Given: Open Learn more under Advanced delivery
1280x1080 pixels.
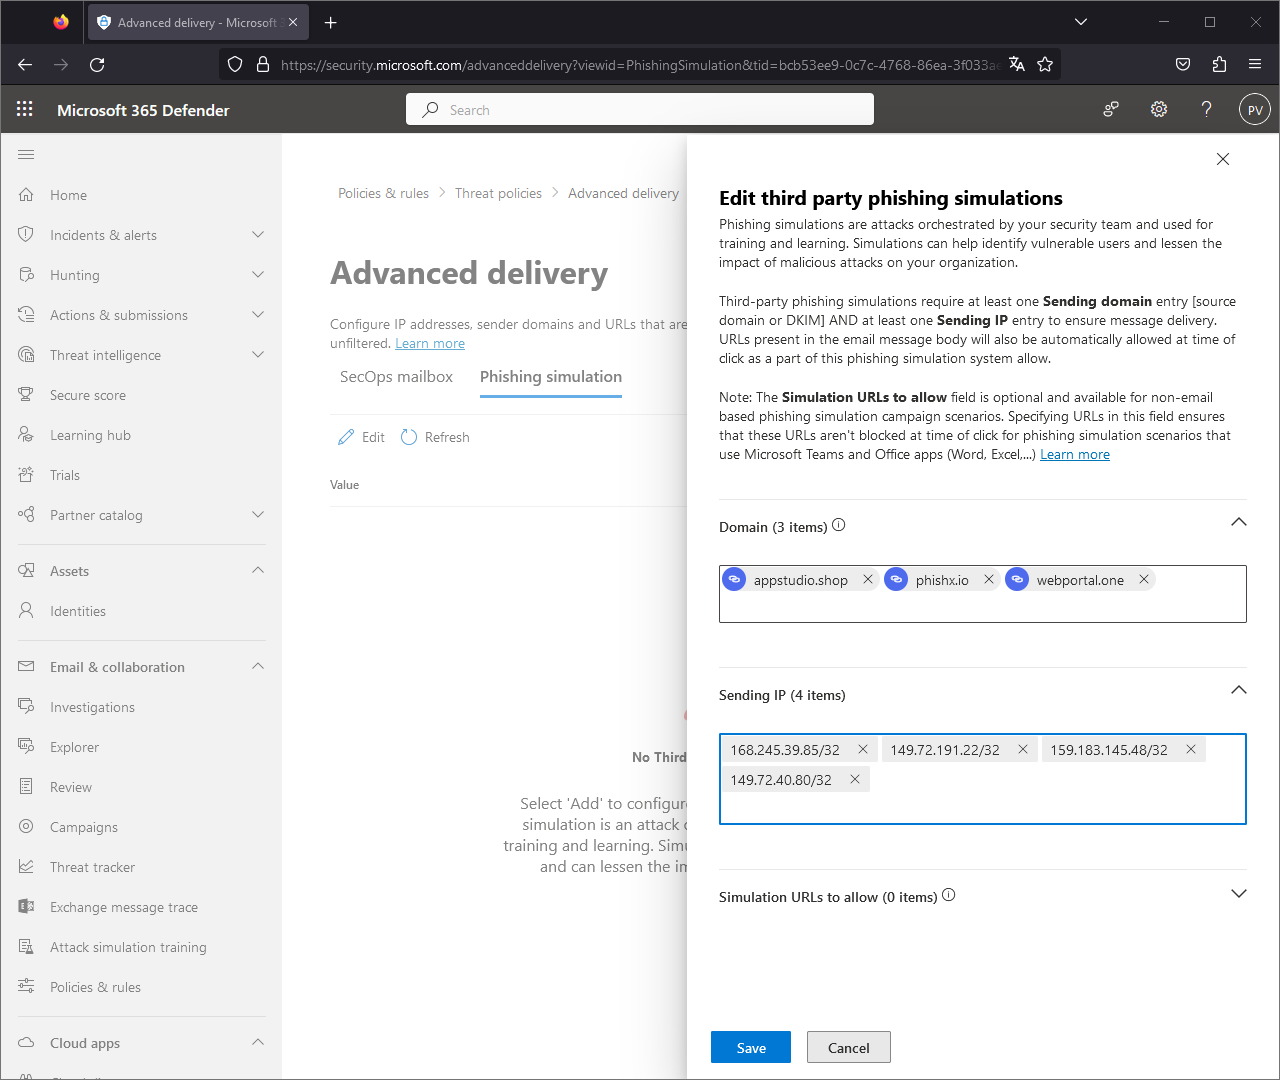Looking at the screenshot, I should tap(430, 343).
